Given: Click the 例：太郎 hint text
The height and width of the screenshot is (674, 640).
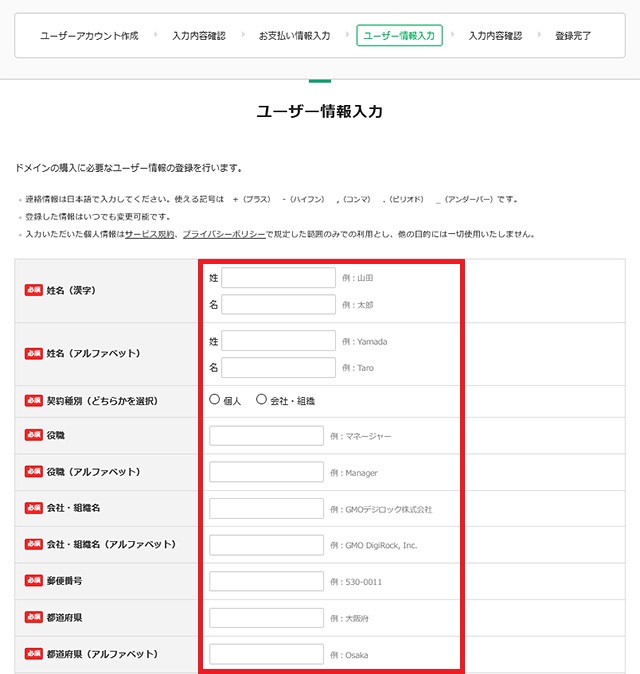Looking at the screenshot, I should (358, 305).
